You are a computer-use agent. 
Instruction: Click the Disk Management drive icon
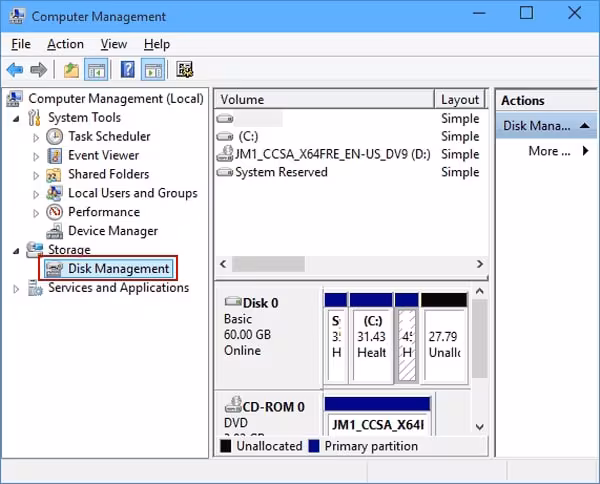[x=54, y=269]
